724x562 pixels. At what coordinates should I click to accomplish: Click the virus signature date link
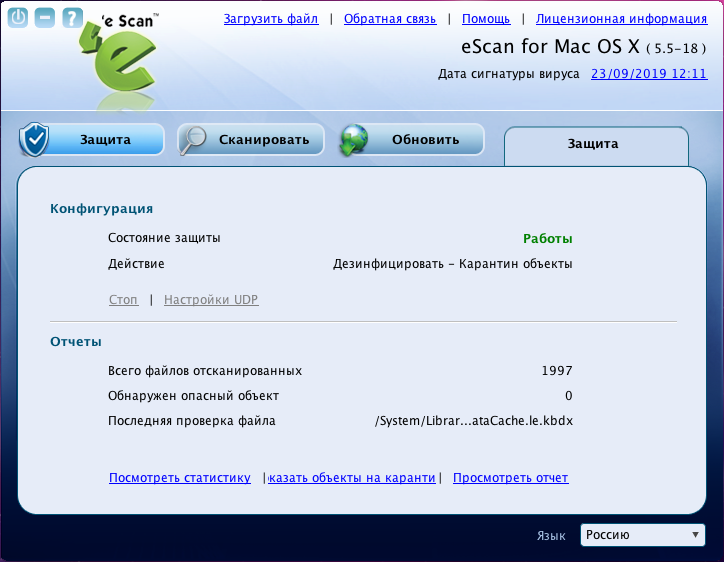pyautogui.click(x=649, y=73)
